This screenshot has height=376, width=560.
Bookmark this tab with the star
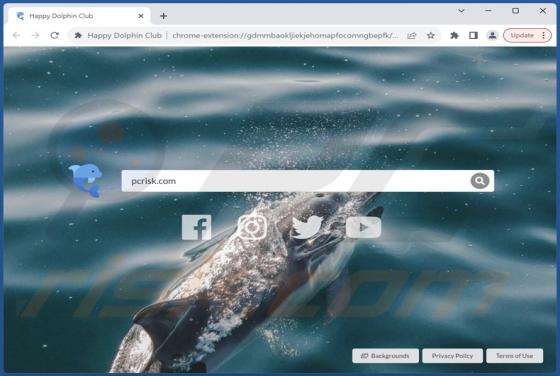[431, 35]
